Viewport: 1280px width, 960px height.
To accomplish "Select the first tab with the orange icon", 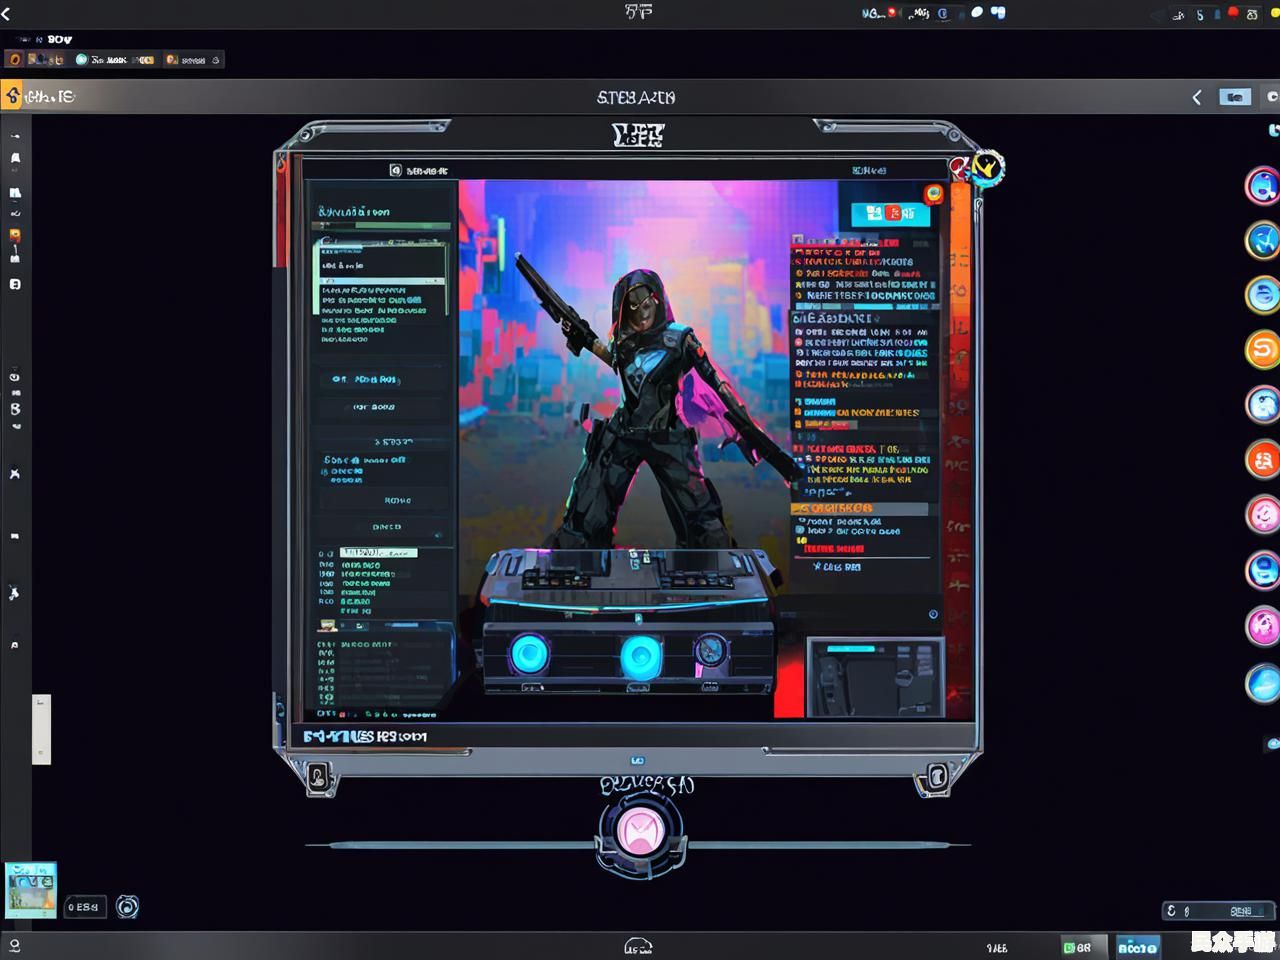I will tap(38, 60).
